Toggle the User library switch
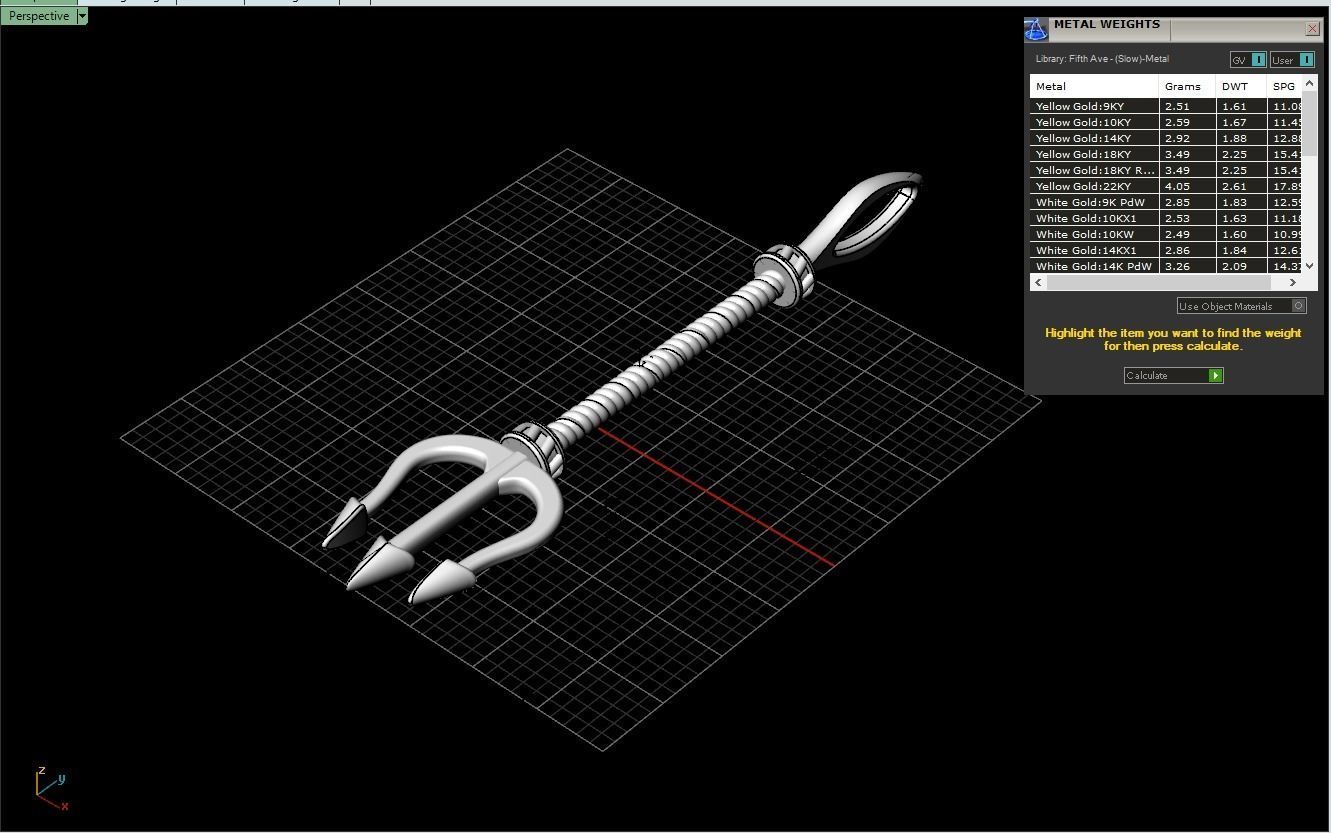1331x833 pixels. pos(1292,60)
